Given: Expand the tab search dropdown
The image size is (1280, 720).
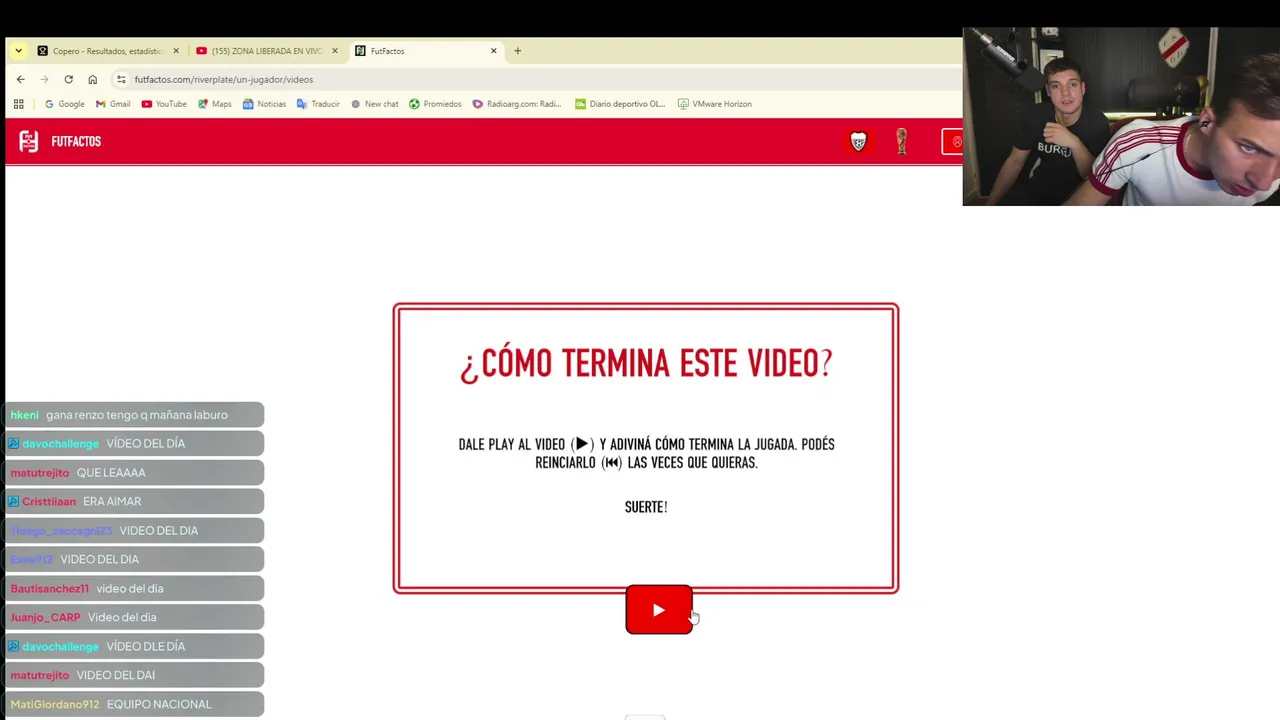Looking at the screenshot, I should click(x=18, y=51).
